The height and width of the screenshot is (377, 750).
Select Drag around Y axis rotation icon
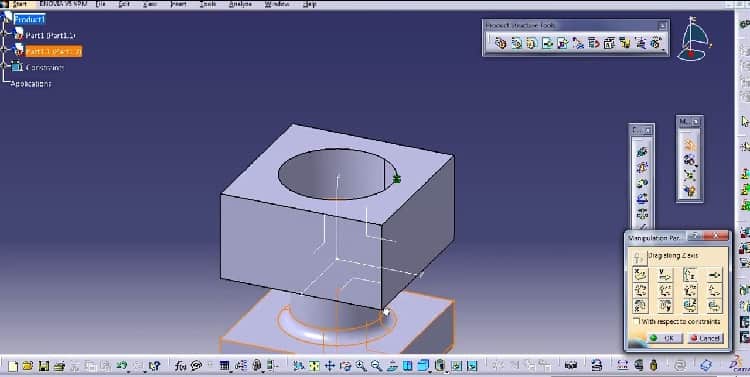coord(665,305)
